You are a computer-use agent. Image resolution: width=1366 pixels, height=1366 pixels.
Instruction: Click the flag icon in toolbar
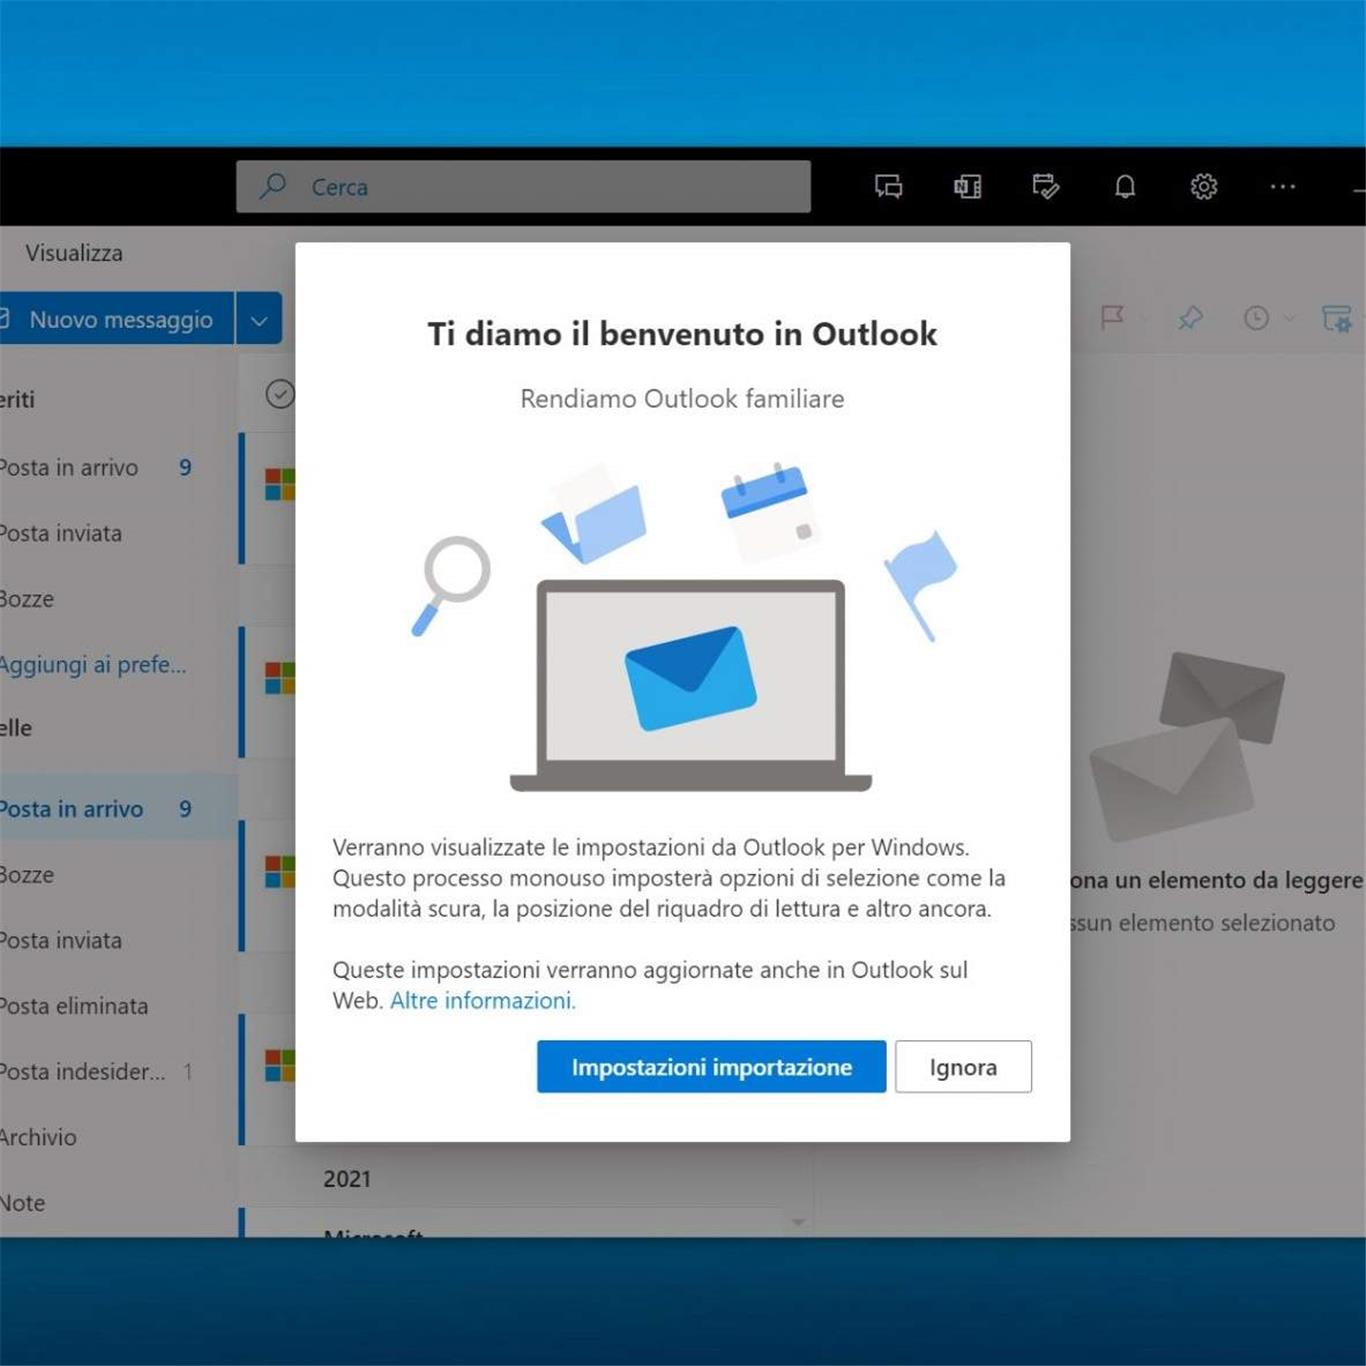pyautogui.click(x=1112, y=318)
